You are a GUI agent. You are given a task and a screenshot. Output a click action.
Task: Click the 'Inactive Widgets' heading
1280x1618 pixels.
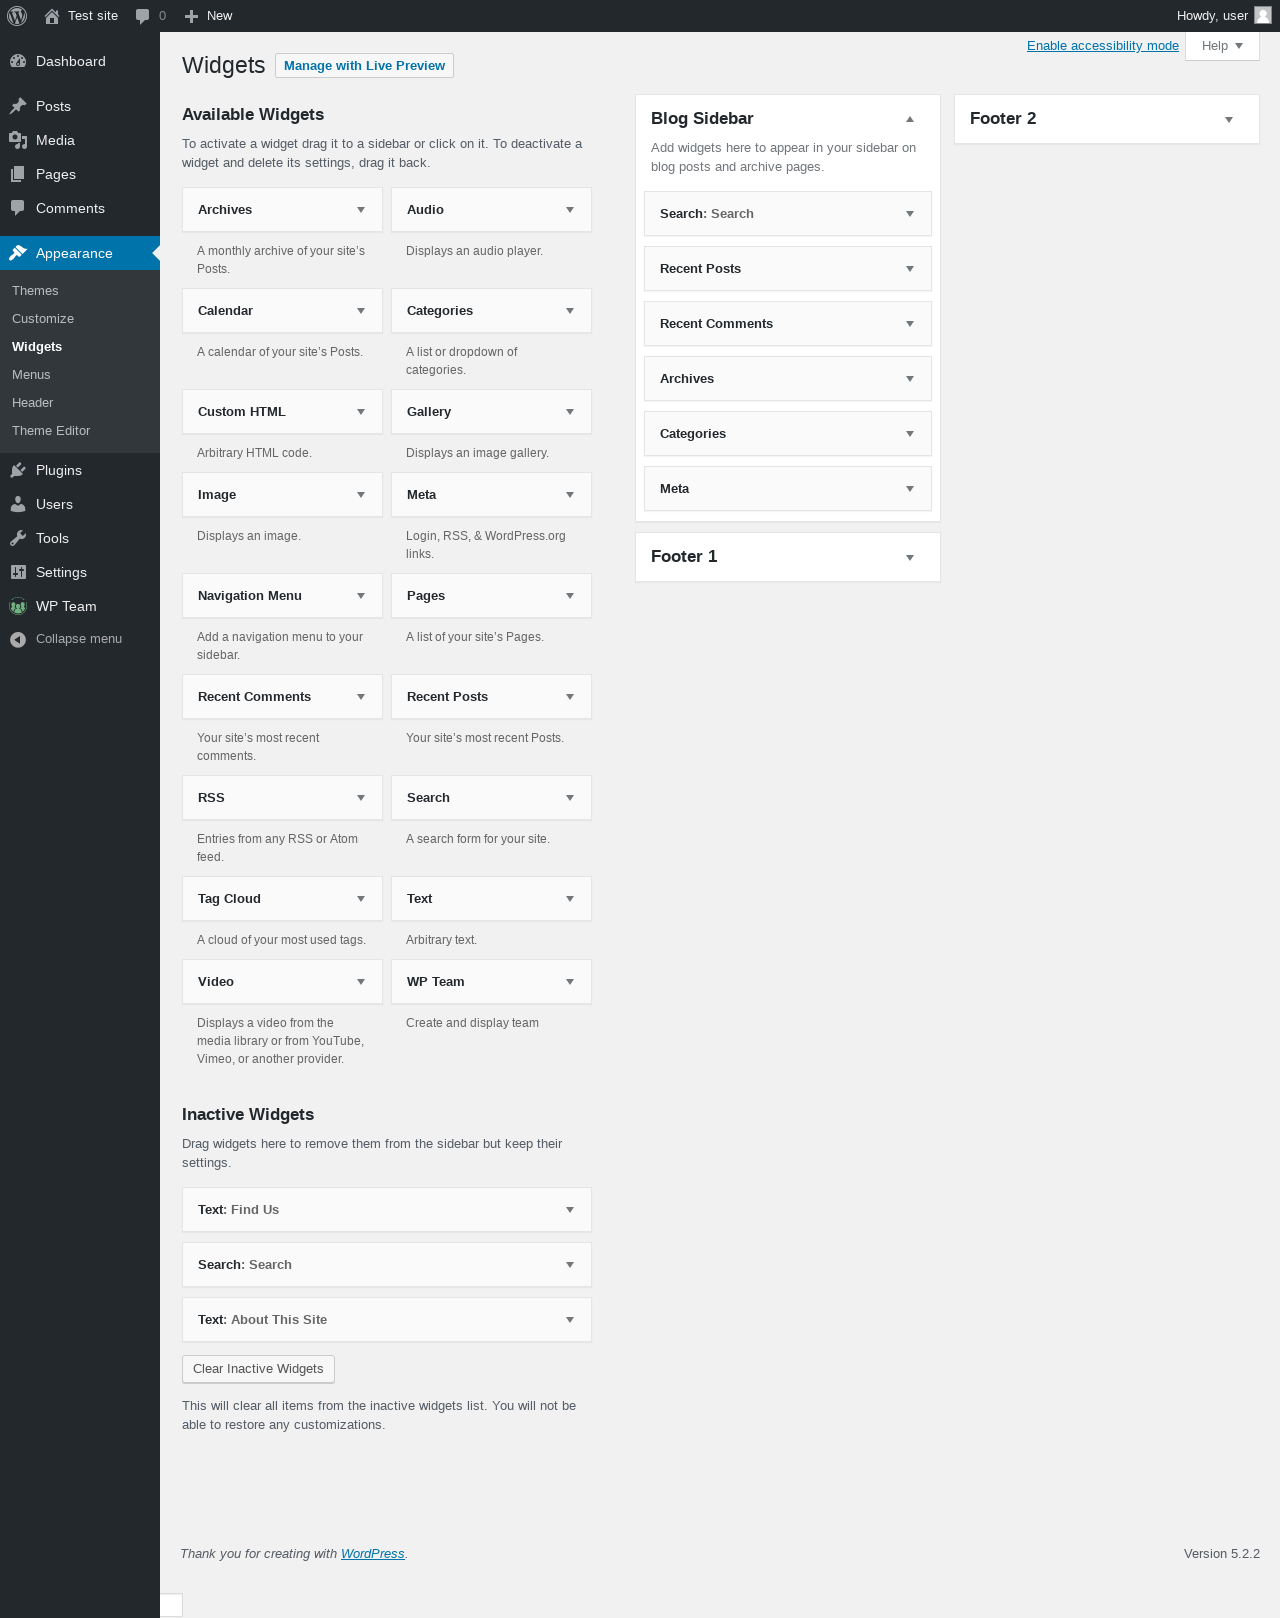click(x=248, y=1115)
